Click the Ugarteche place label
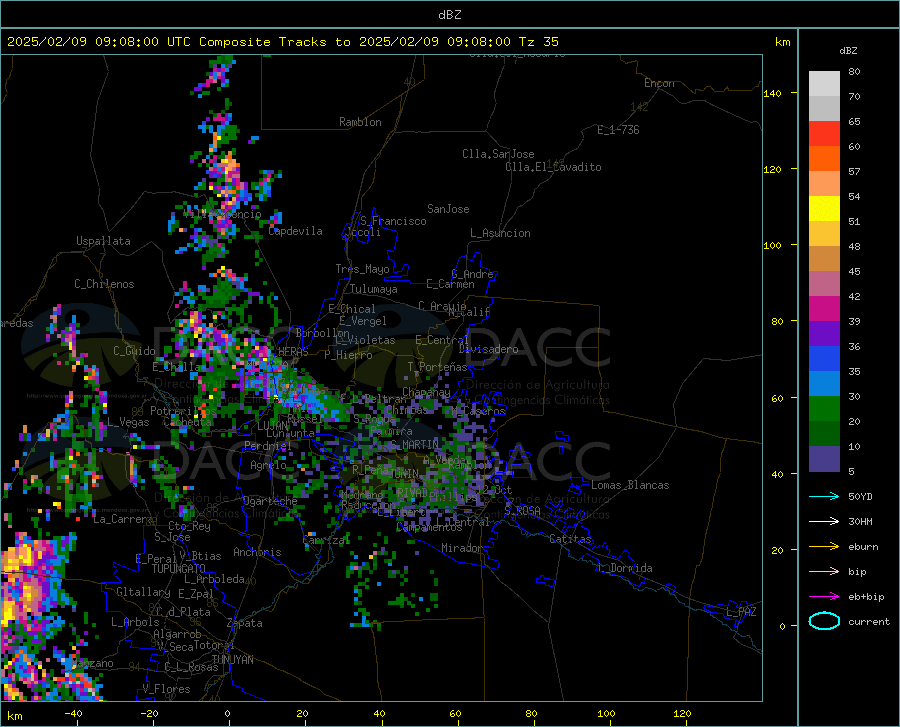 coord(270,501)
